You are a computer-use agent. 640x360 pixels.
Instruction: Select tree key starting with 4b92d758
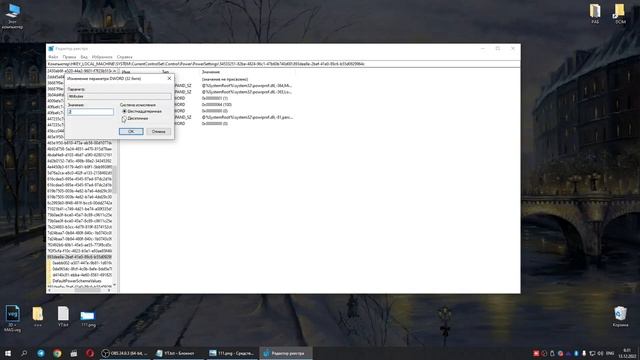(x=79, y=149)
